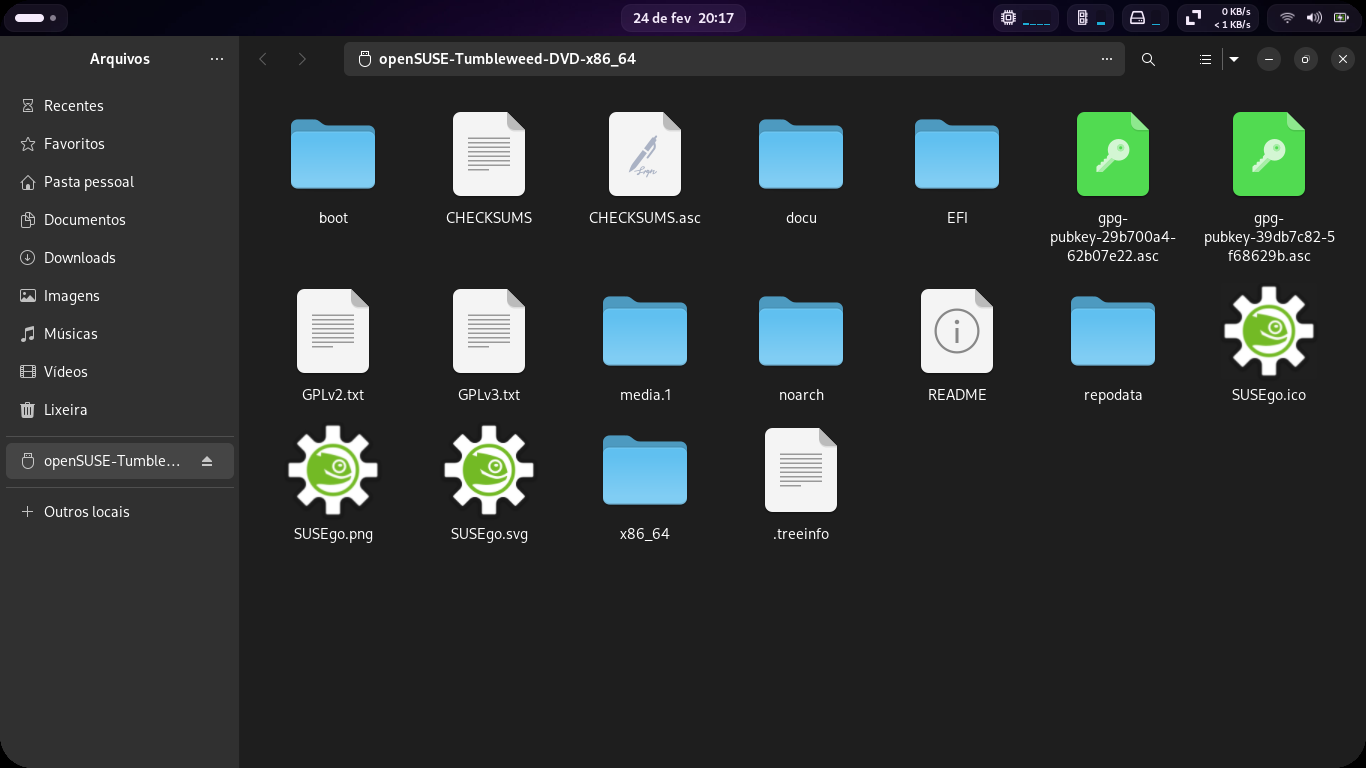Open Favoritos in the sidebar
Viewport: 1366px width, 768px height.
pyautogui.click(x=120, y=144)
